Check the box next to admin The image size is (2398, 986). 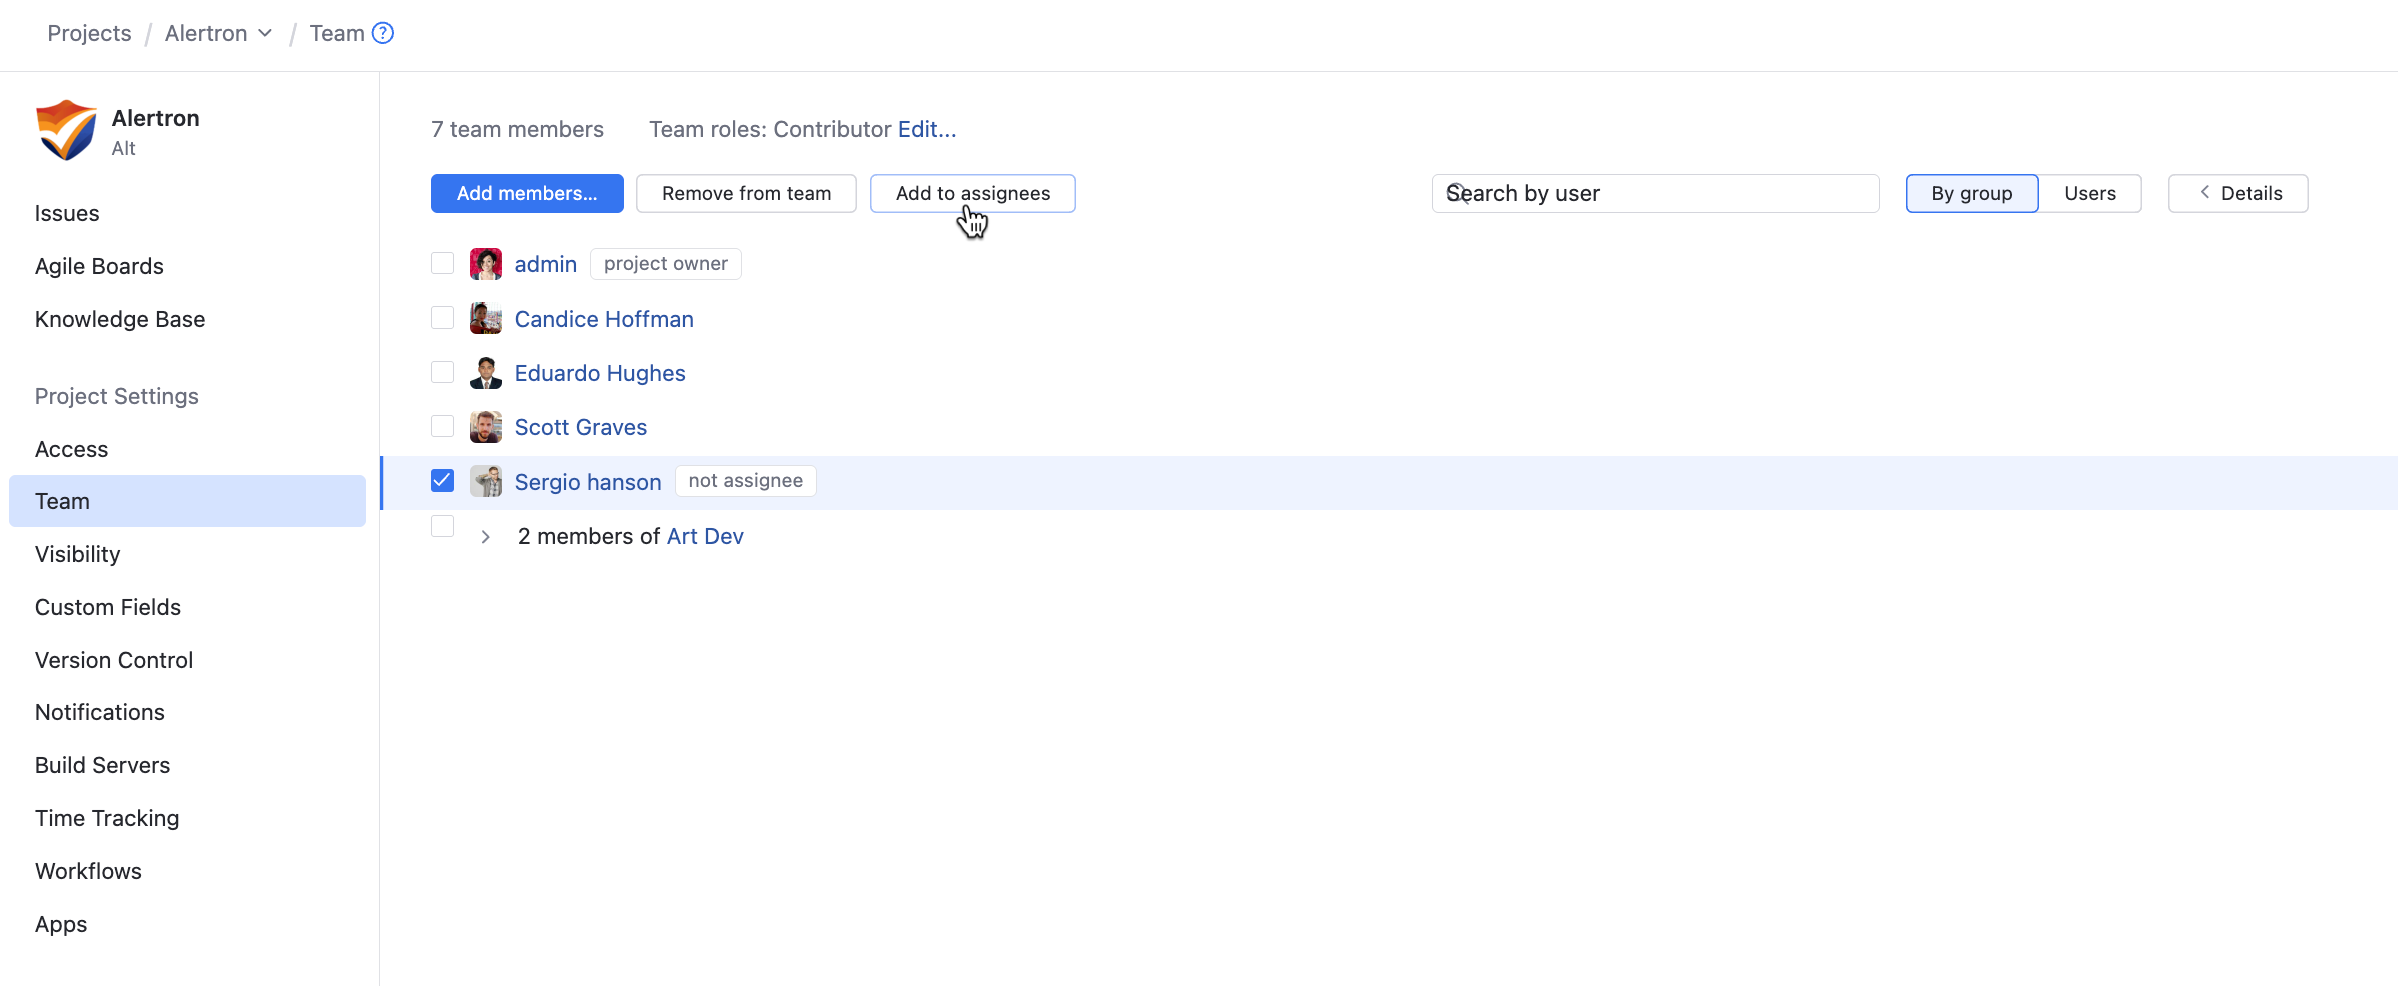(442, 263)
